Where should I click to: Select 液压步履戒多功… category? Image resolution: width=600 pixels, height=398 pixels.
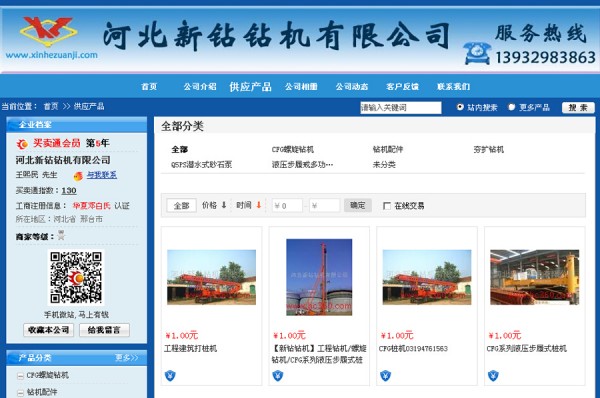[x=302, y=165]
